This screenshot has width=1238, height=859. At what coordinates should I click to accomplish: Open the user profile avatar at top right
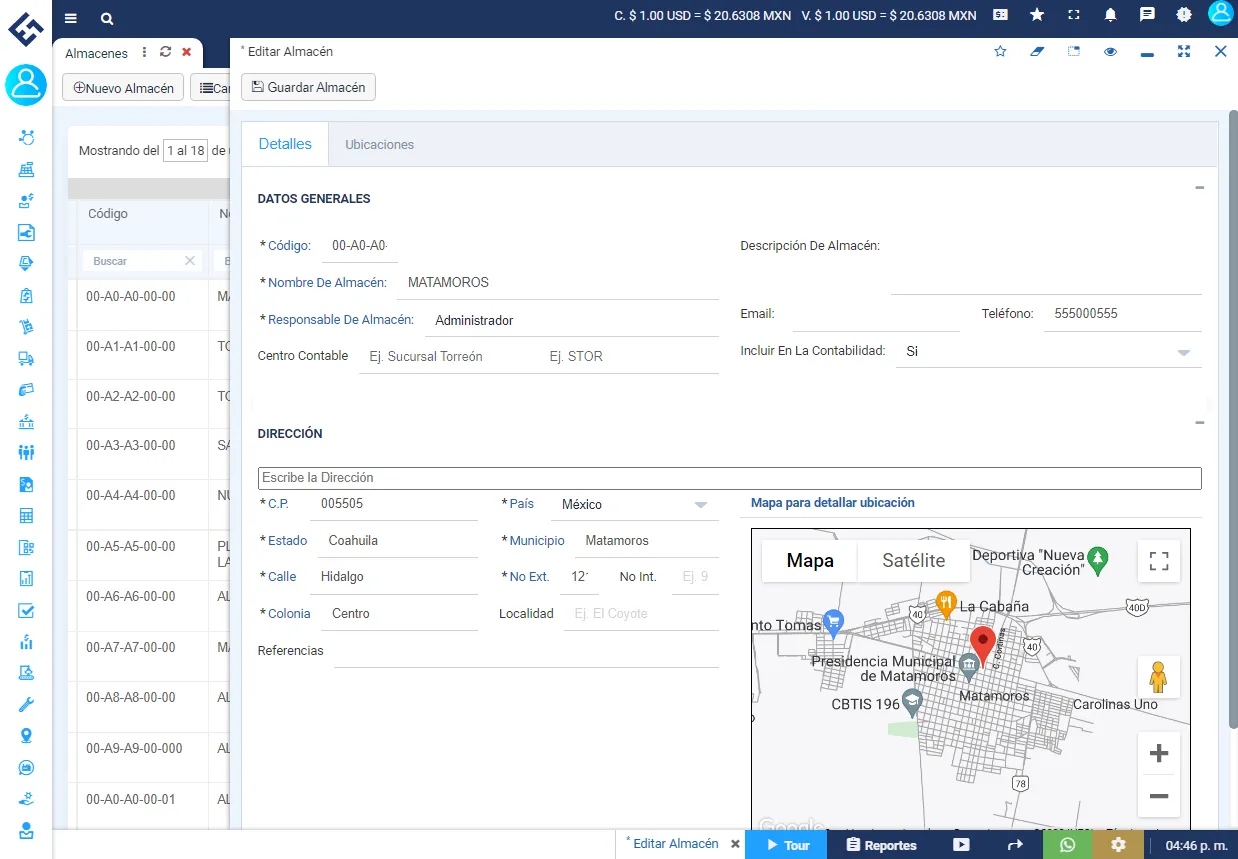(1222, 13)
